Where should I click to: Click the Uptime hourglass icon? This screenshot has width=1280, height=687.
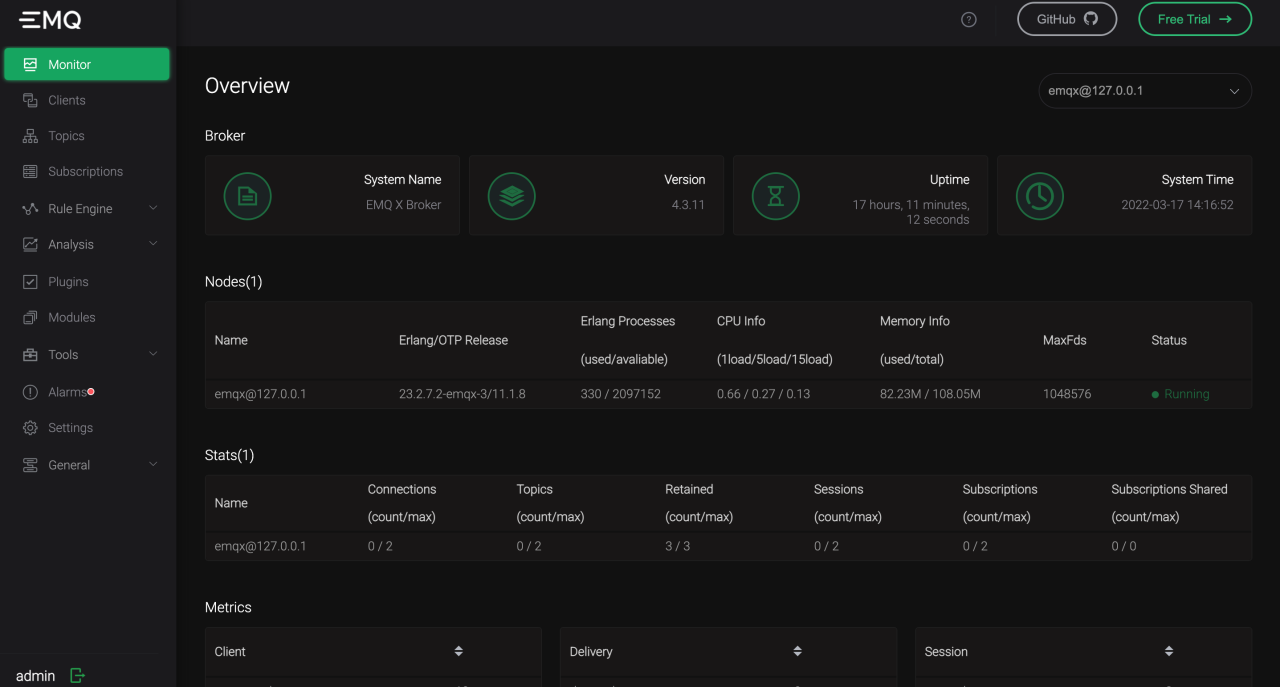[x=775, y=196]
